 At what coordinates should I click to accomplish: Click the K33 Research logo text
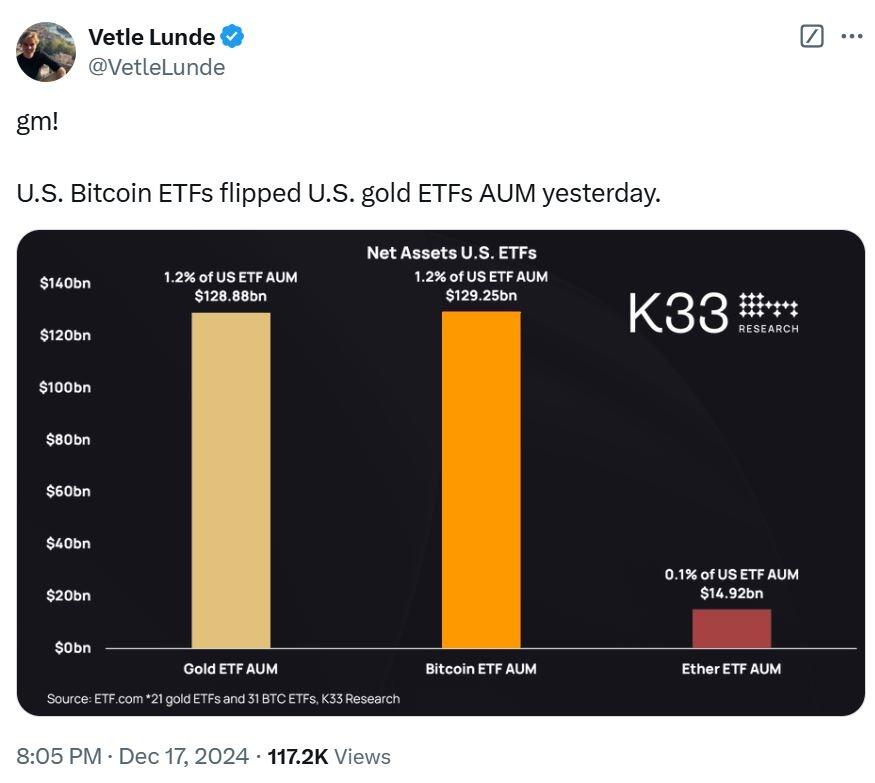(x=679, y=315)
